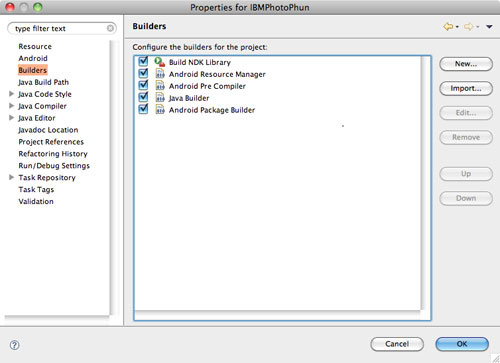This screenshot has height=363, width=500.
Task: Uncheck the Android Resource Manager checkbox
Action: point(143,73)
